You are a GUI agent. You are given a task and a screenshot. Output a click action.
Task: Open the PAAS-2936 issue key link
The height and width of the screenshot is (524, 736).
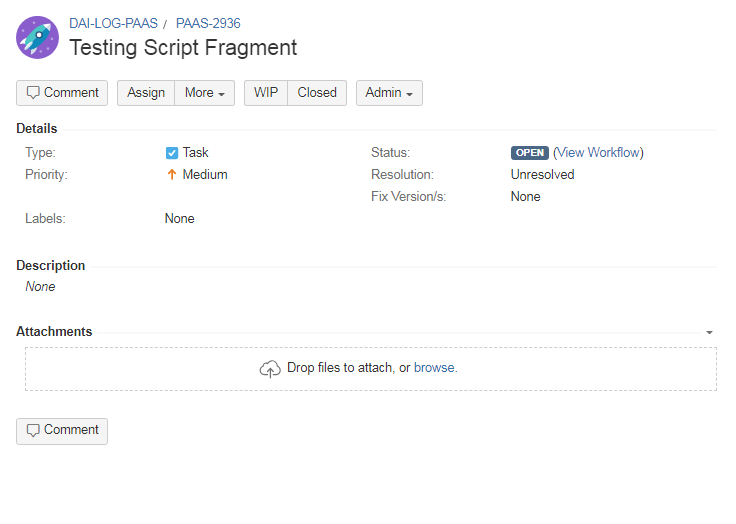tap(208, 23)
